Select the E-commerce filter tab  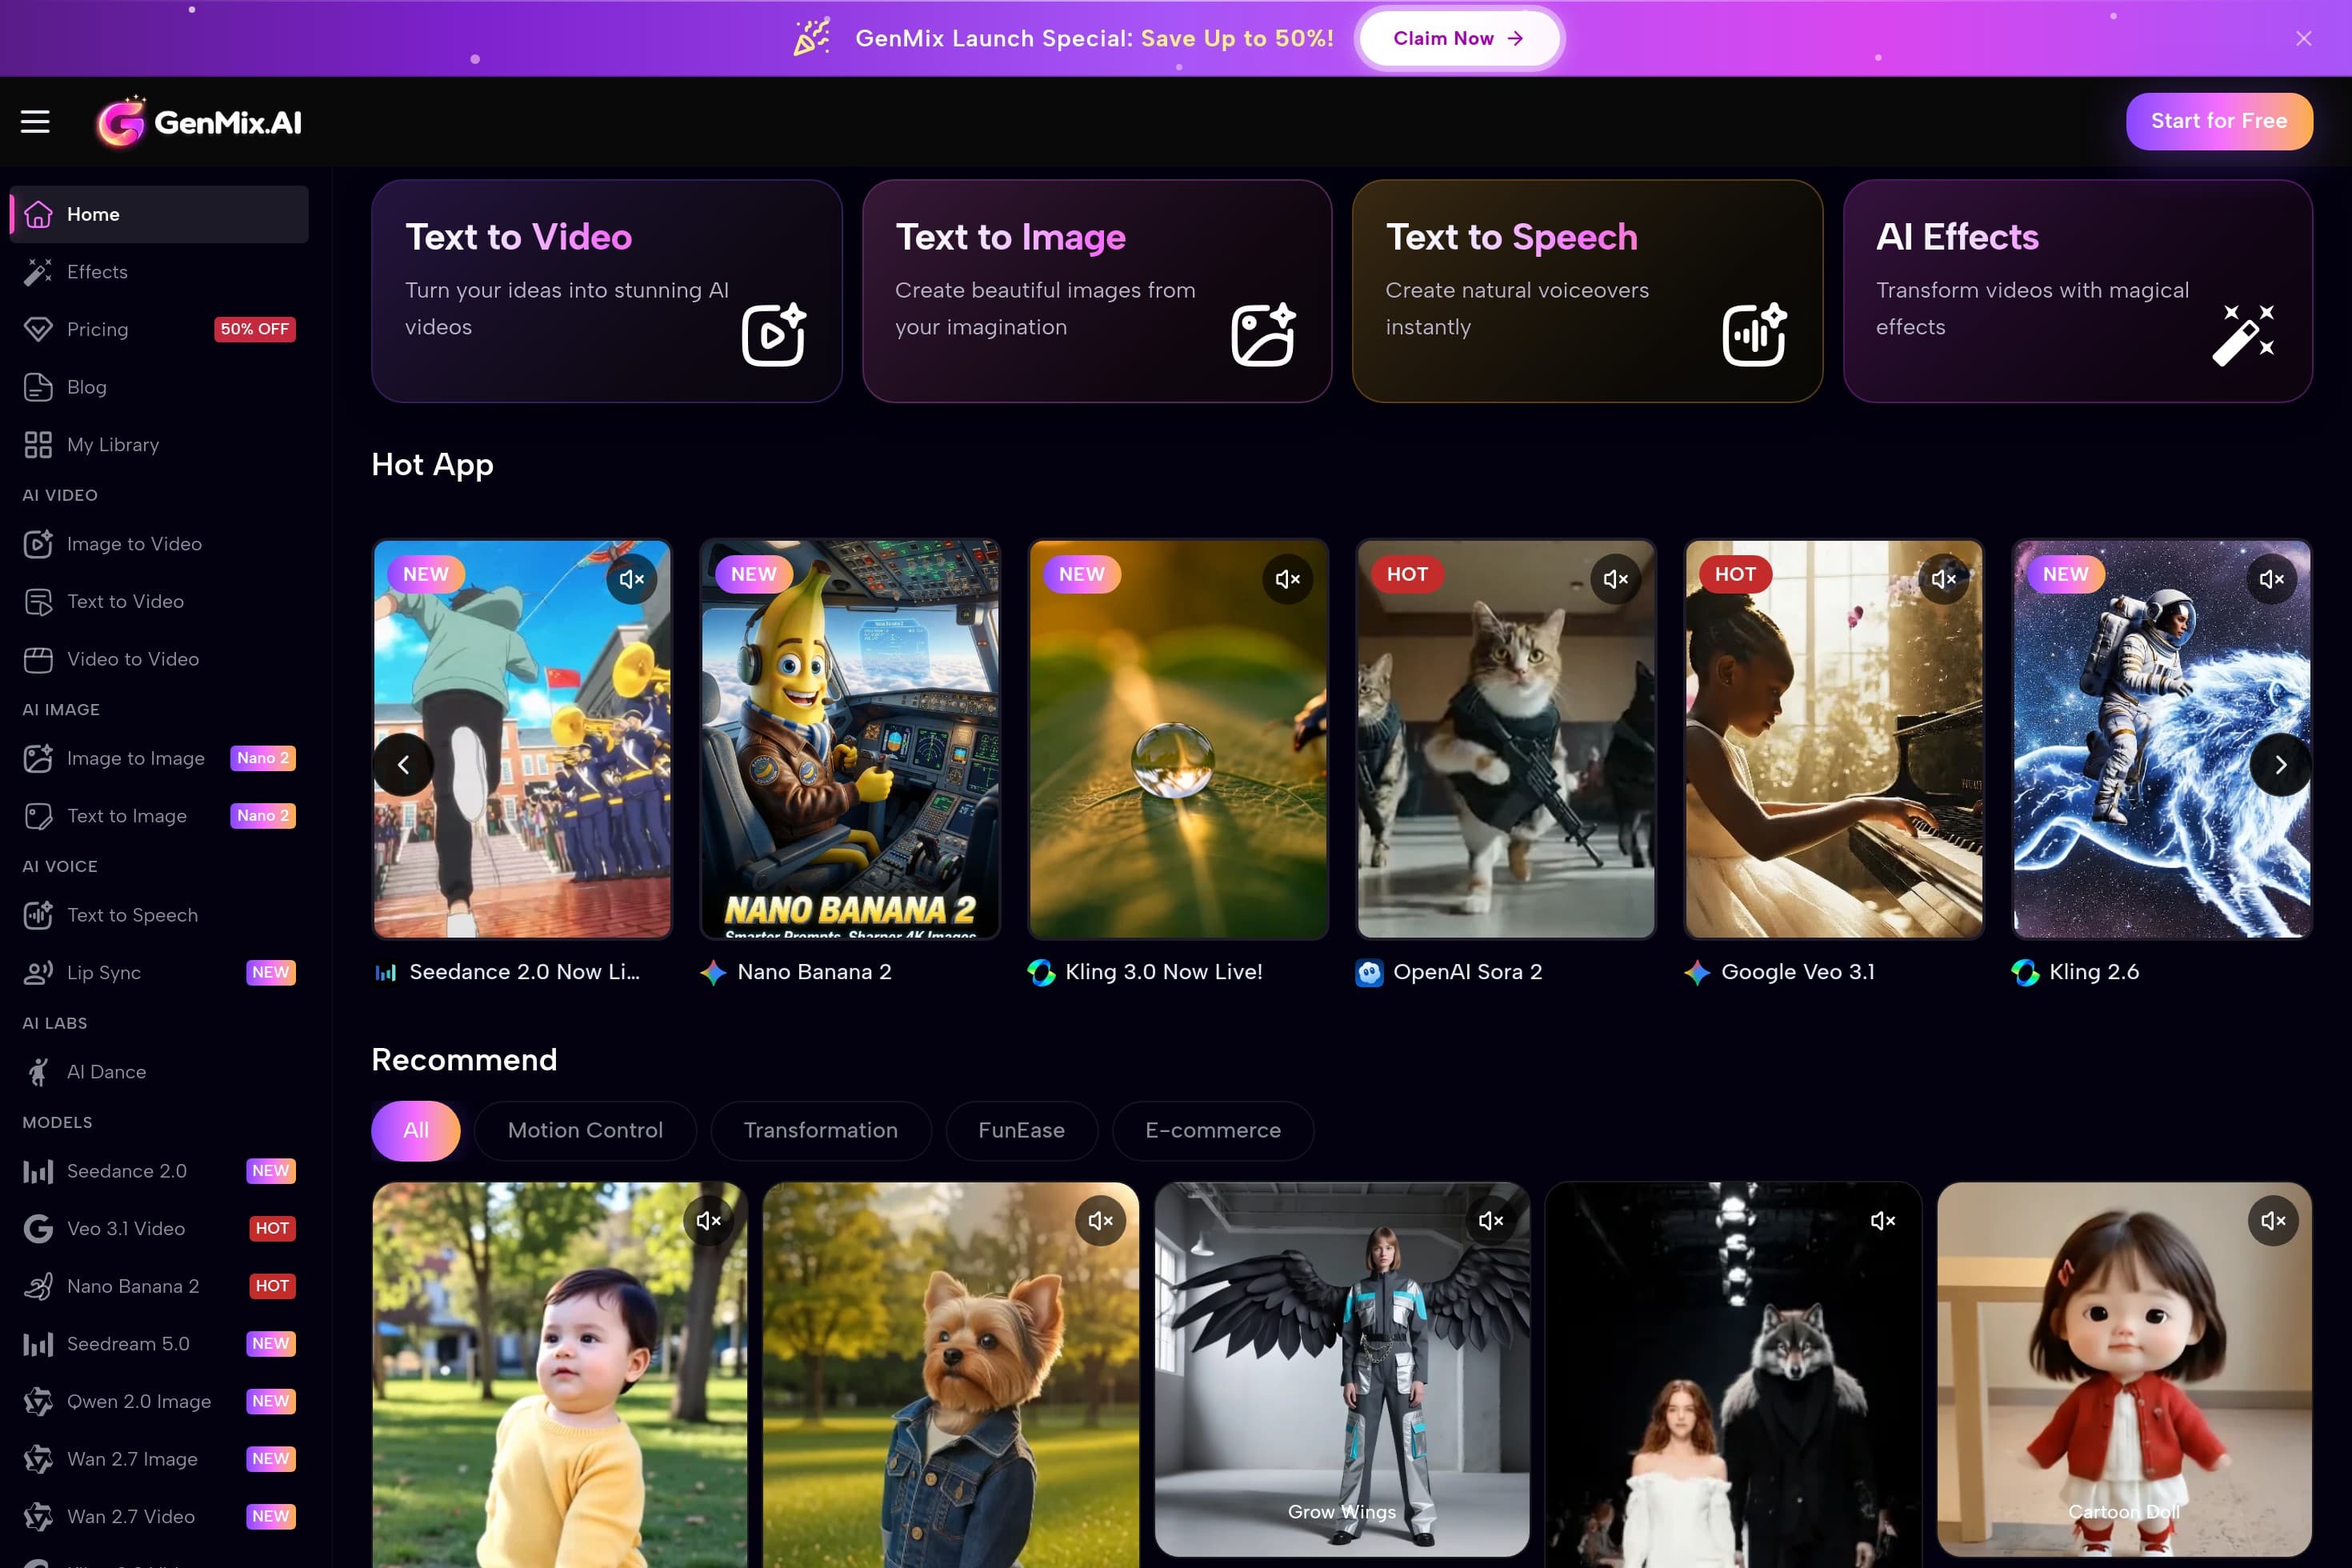pyautogui.click(x=1212, y=1131)
